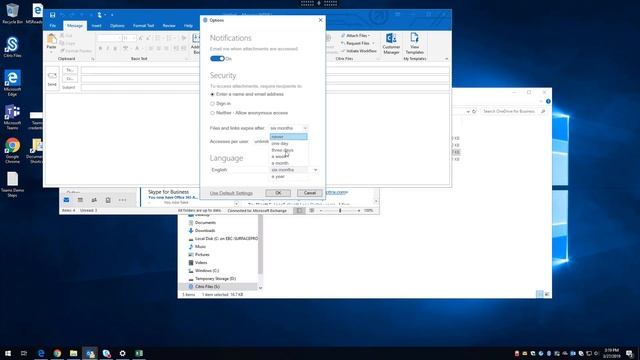Switch to Calendar view in Outlook navigation bar
640x360 pixels.
[x=80, y=200]
